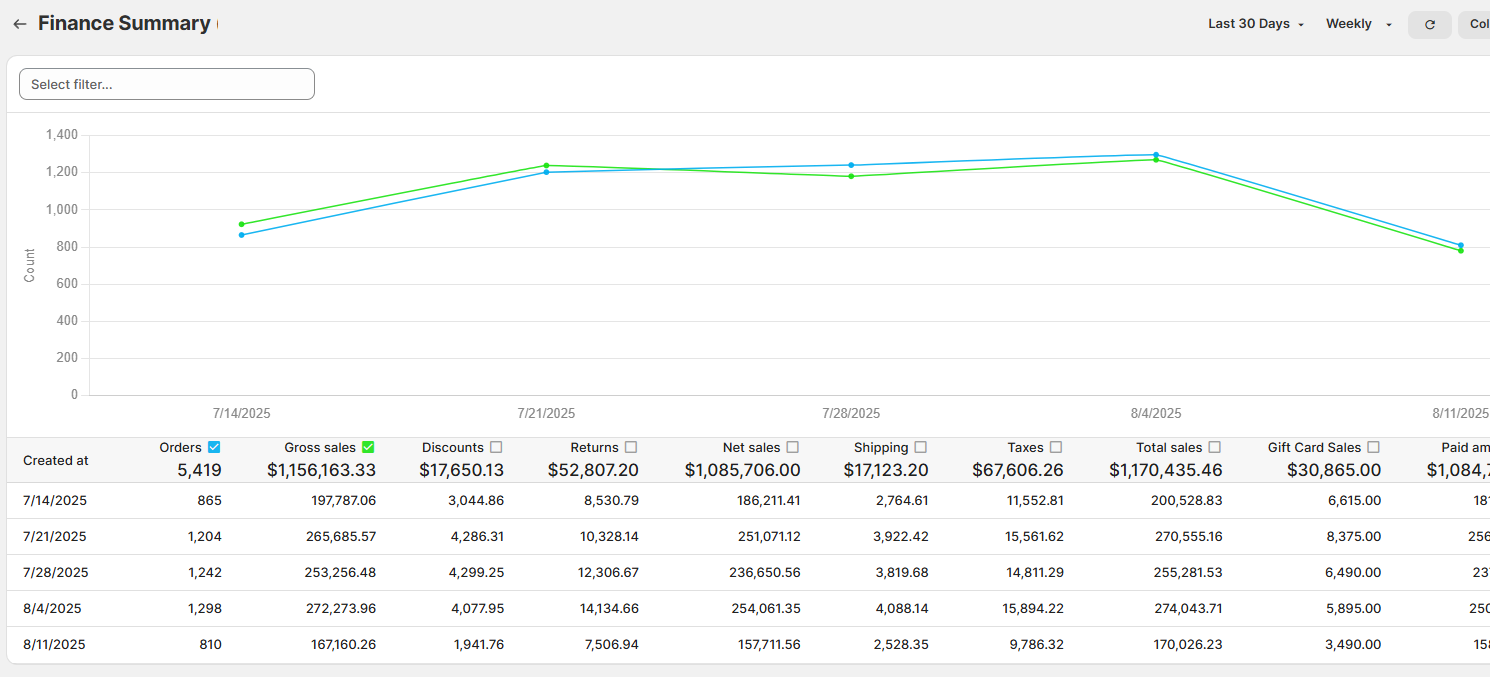This screenshot has width=1490, height=677.
Task: Open the Select filter combo box
Action: [167, 84]
